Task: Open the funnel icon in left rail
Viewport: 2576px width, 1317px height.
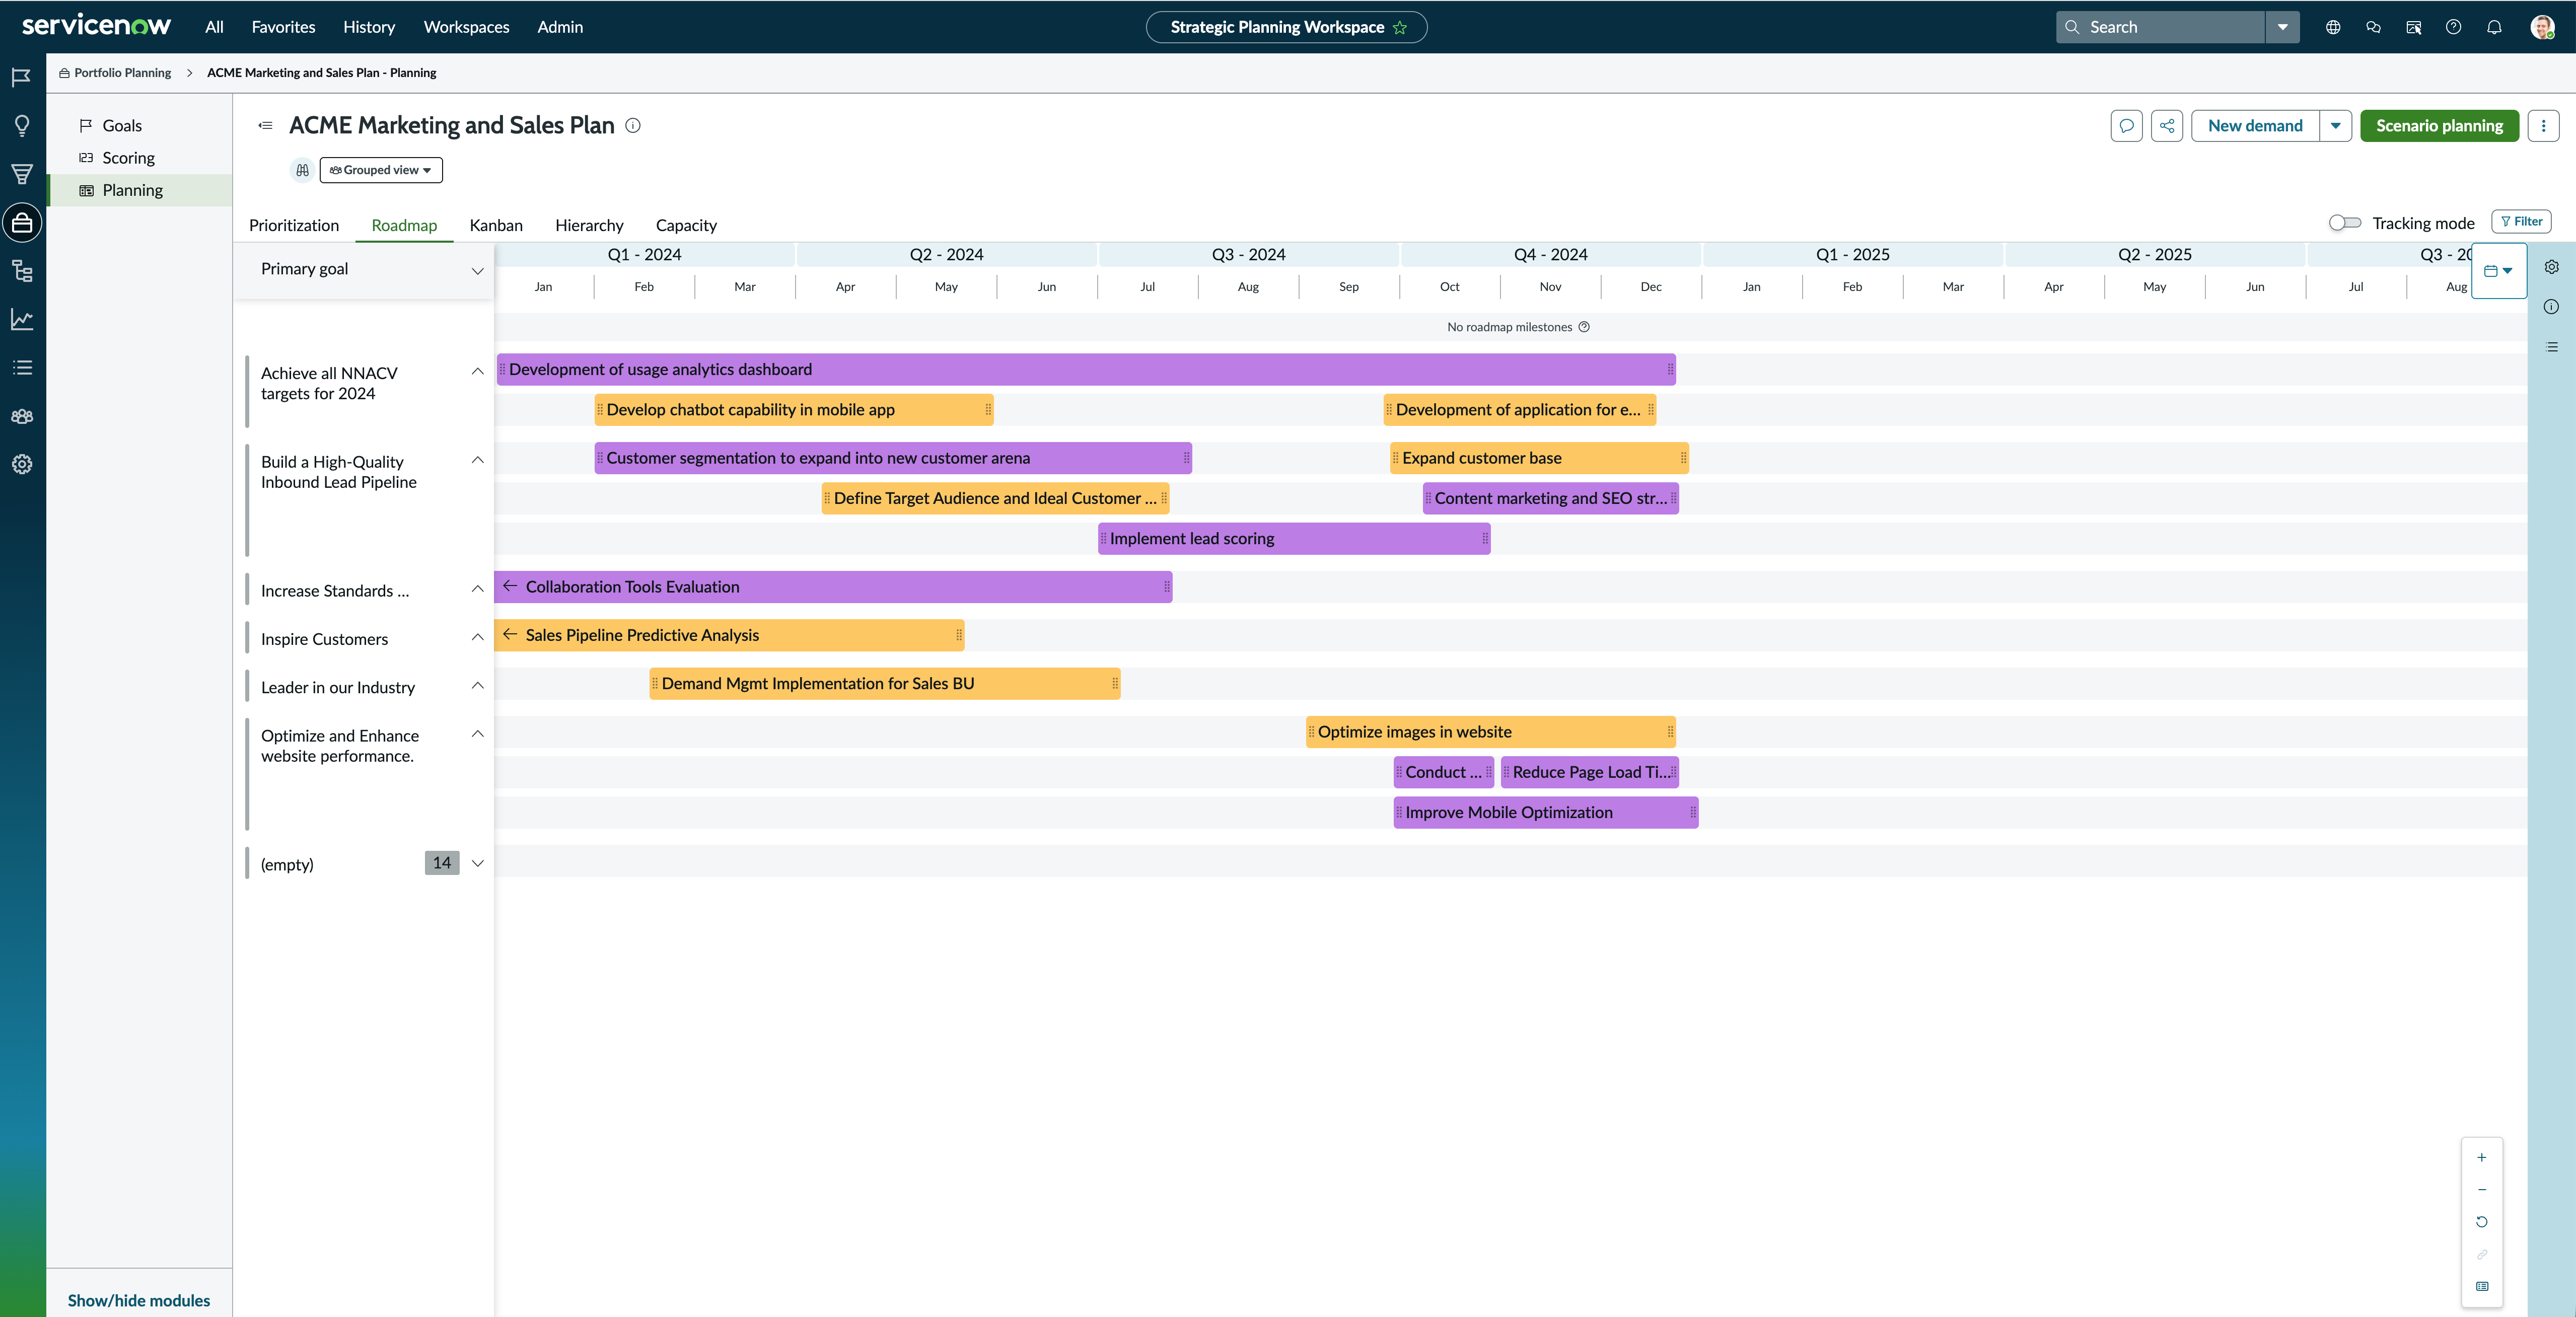Action: click(22, 174)
